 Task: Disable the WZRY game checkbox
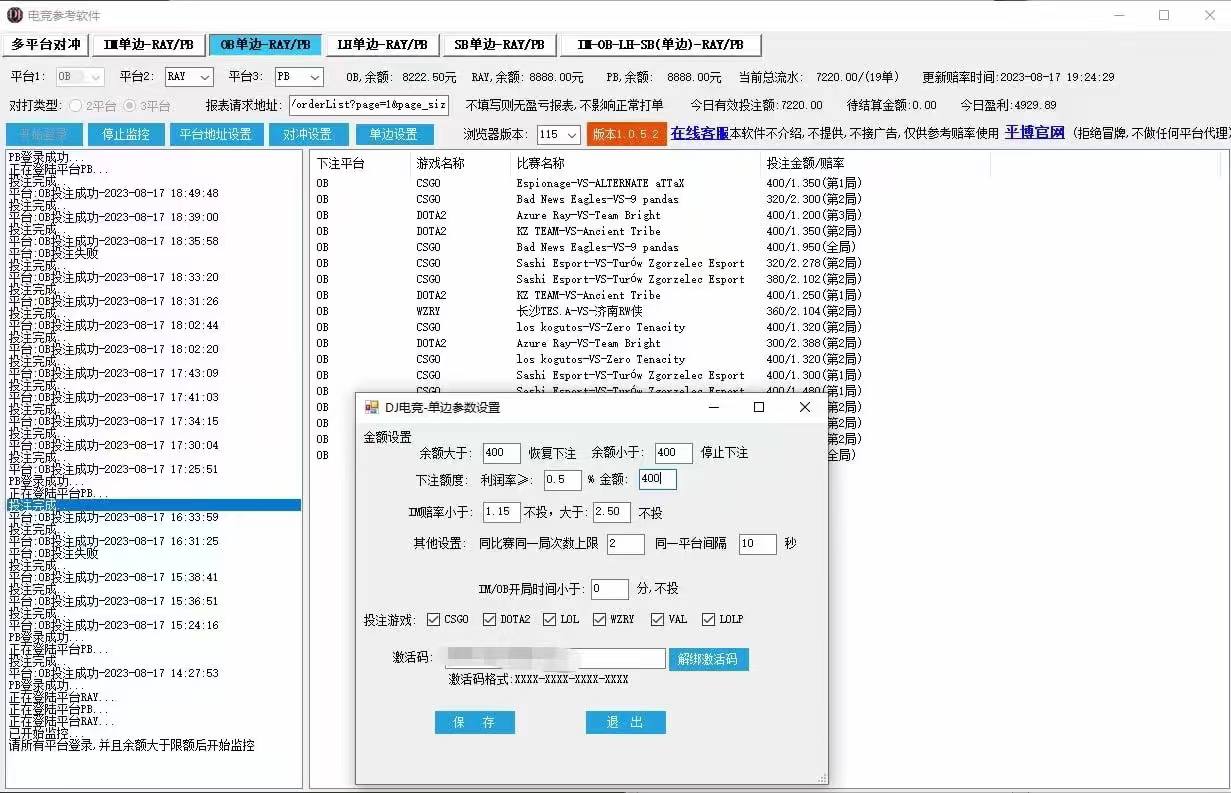[600, 620]
